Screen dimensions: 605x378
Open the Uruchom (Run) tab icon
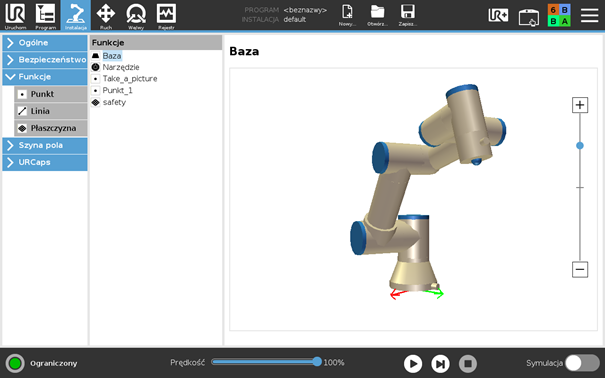15,16
